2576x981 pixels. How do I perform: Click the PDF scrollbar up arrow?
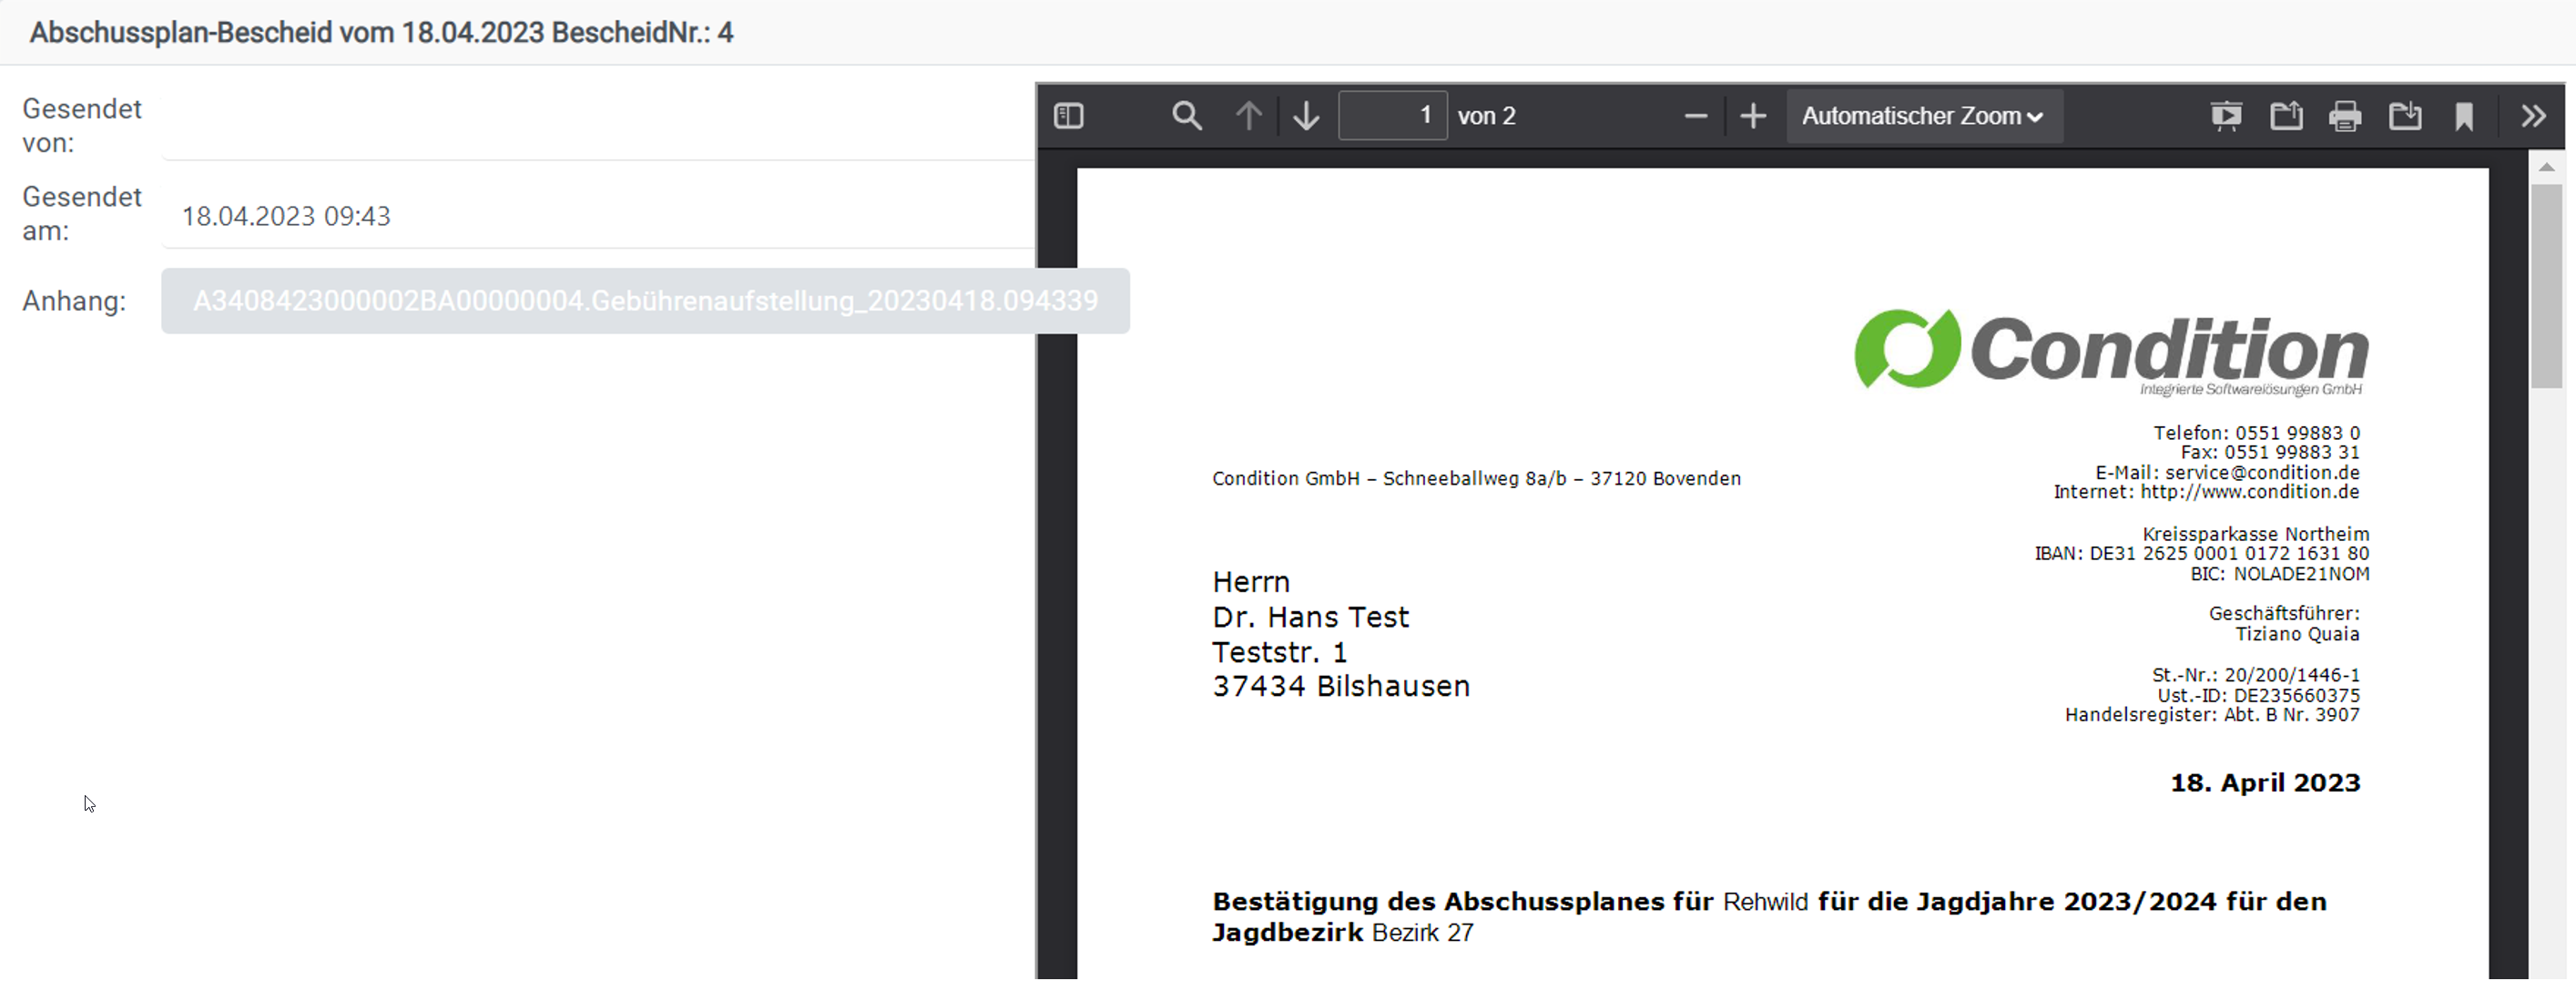point(2547,167)
